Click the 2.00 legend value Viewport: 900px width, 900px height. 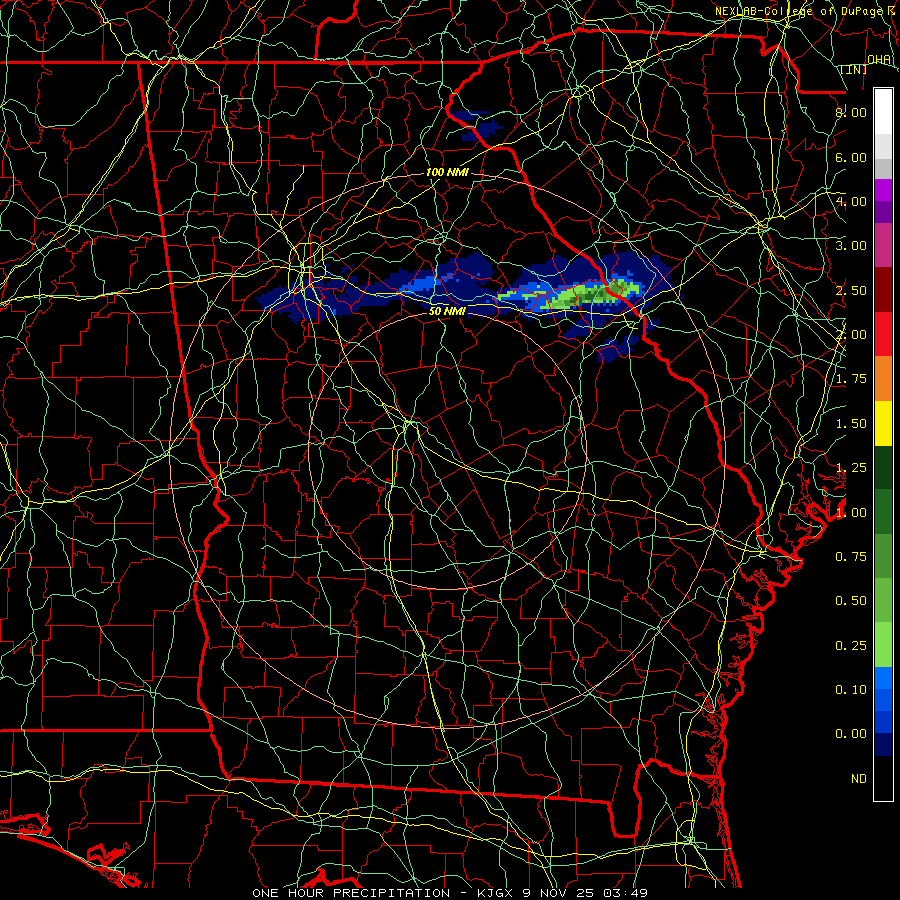click(850, 335)
